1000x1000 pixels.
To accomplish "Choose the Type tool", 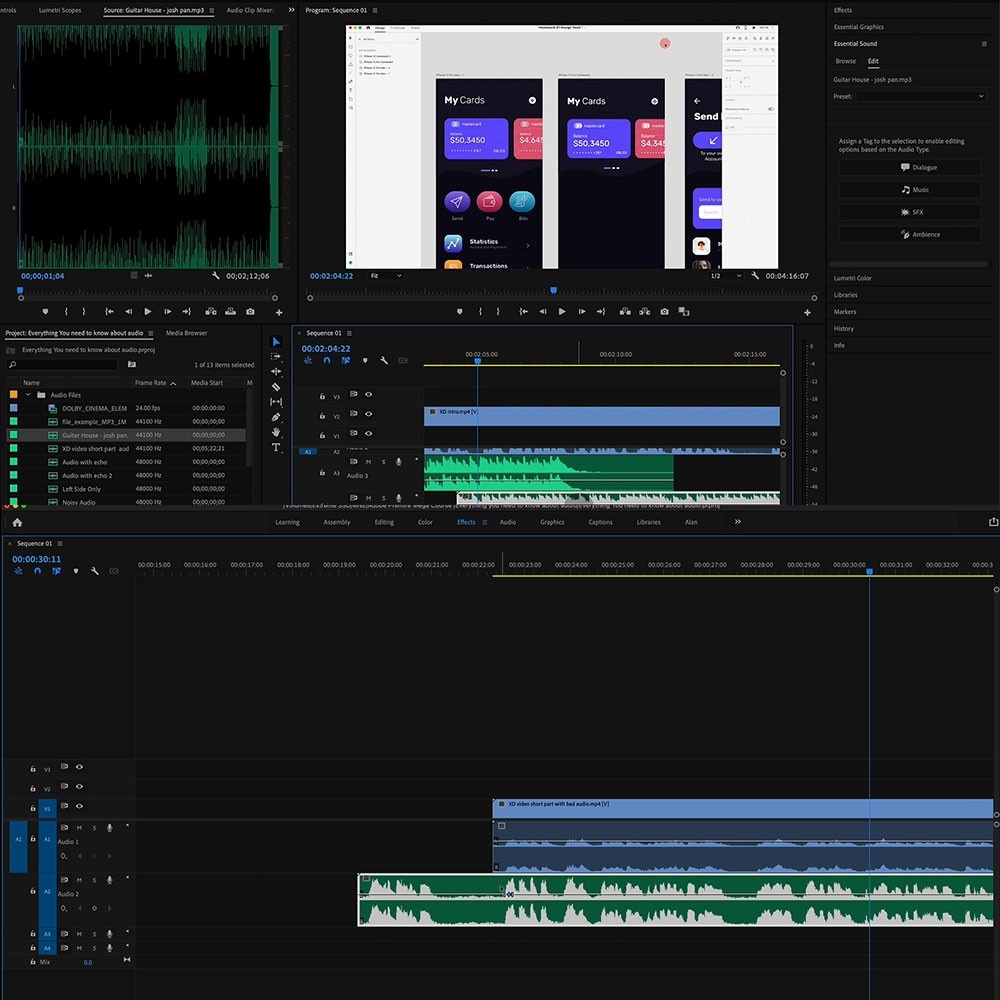I will (x=276, y=447).
